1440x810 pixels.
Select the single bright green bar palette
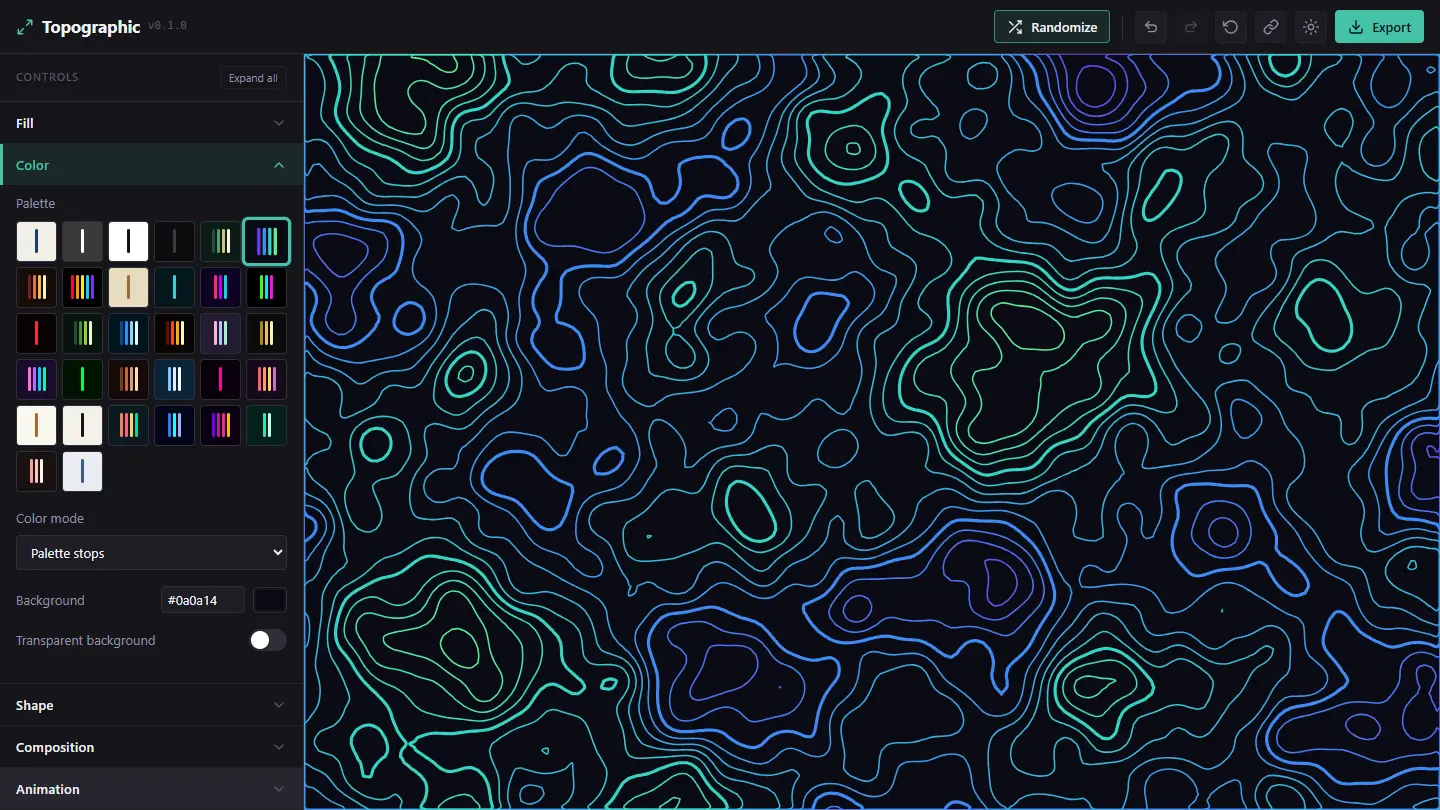83,380
